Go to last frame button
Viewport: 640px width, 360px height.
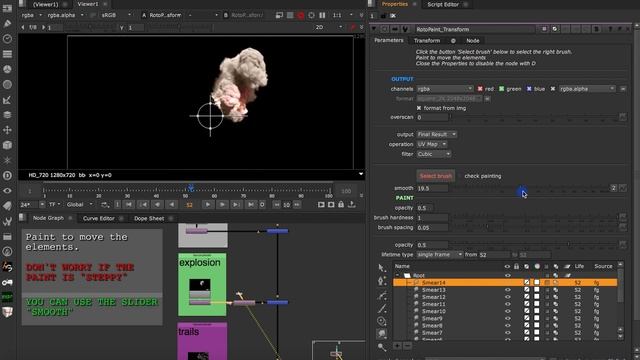[251, 204]
